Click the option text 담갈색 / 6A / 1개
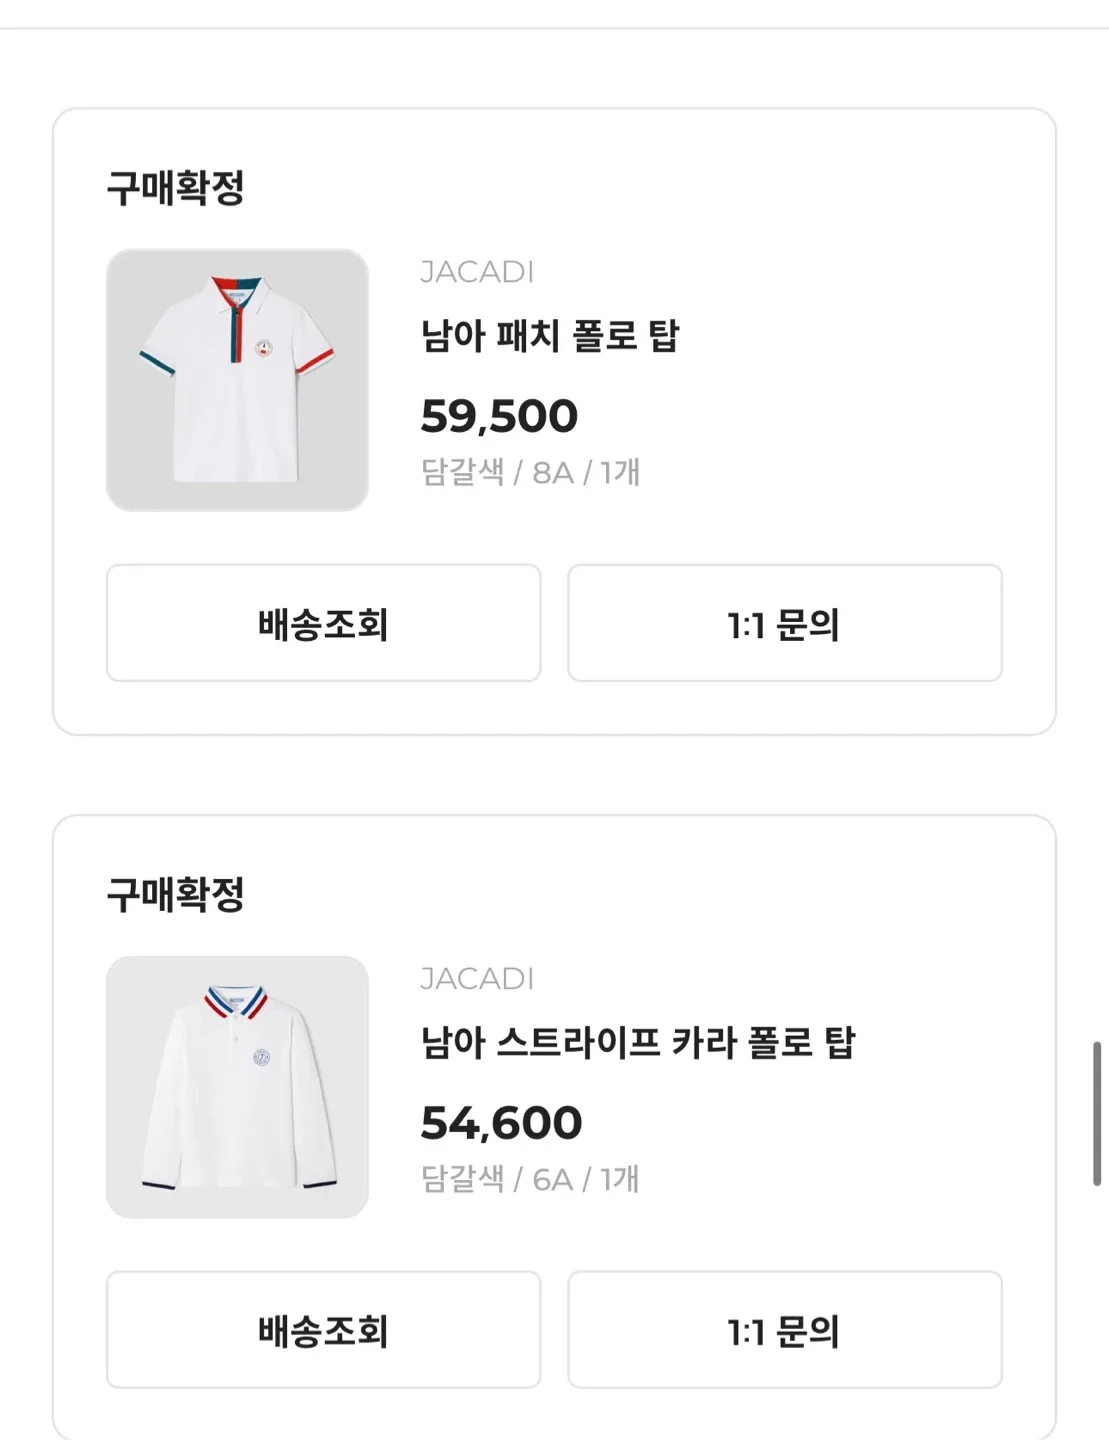The width and height of the screenshot is (1109, 1440). (x=530, y=1179)
